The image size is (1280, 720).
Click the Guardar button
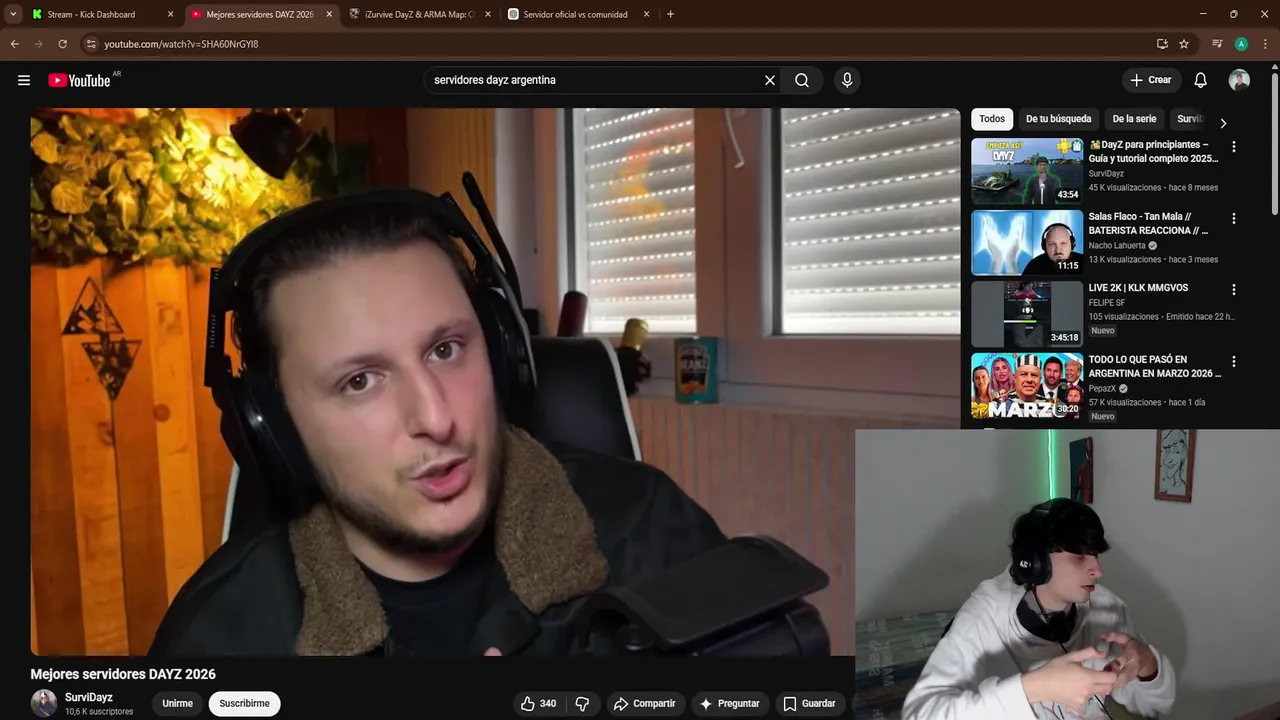pyautogui.click(x=809, y=704)
